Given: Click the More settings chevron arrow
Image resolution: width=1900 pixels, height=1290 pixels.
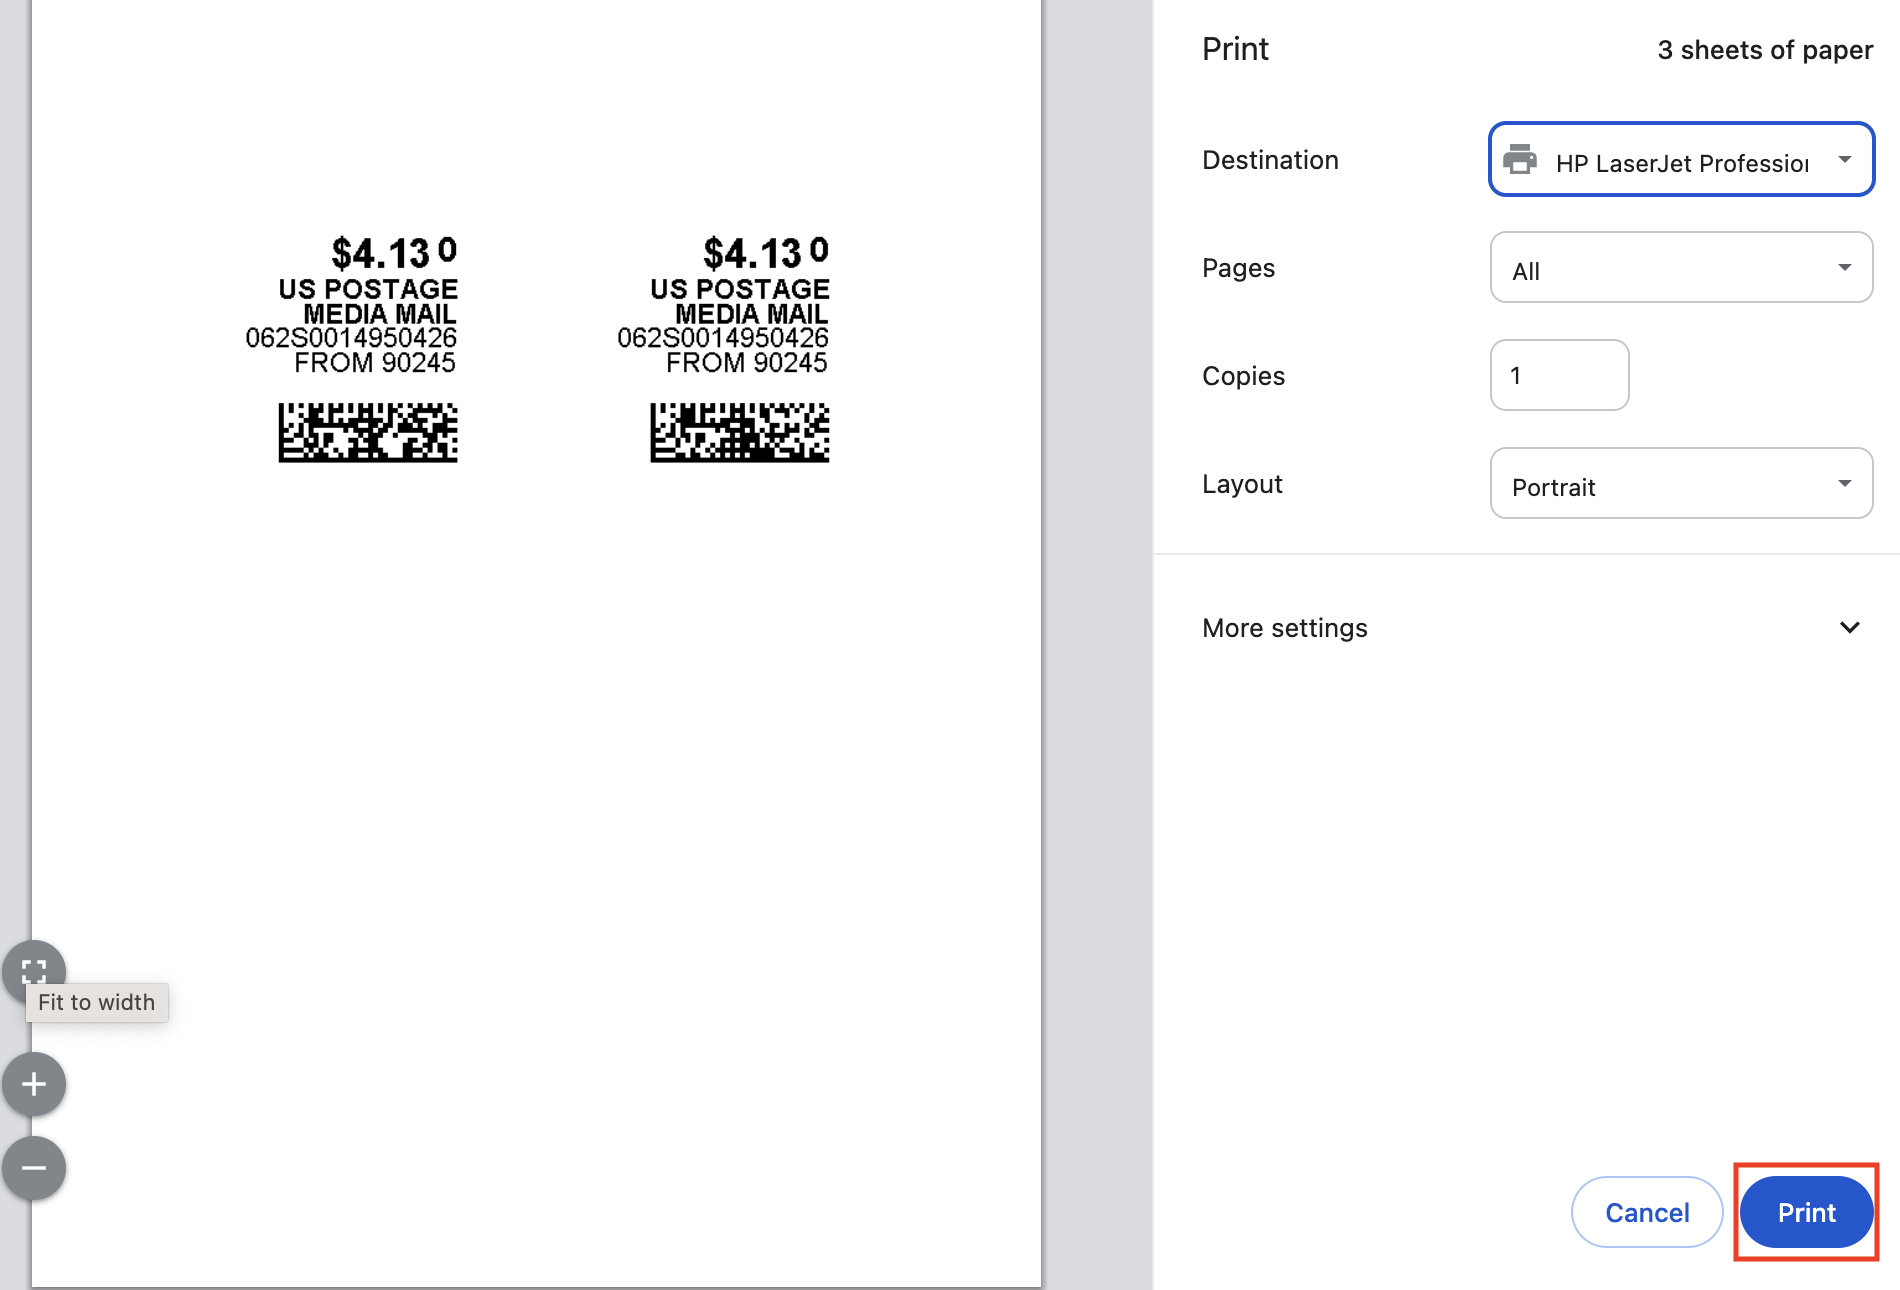Looking at the screenshot, I should [1849, 628].
